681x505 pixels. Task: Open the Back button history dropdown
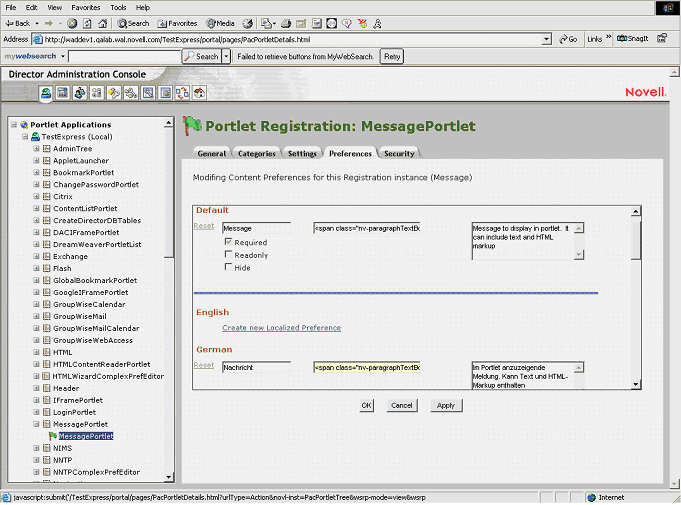tap(37, 23)
